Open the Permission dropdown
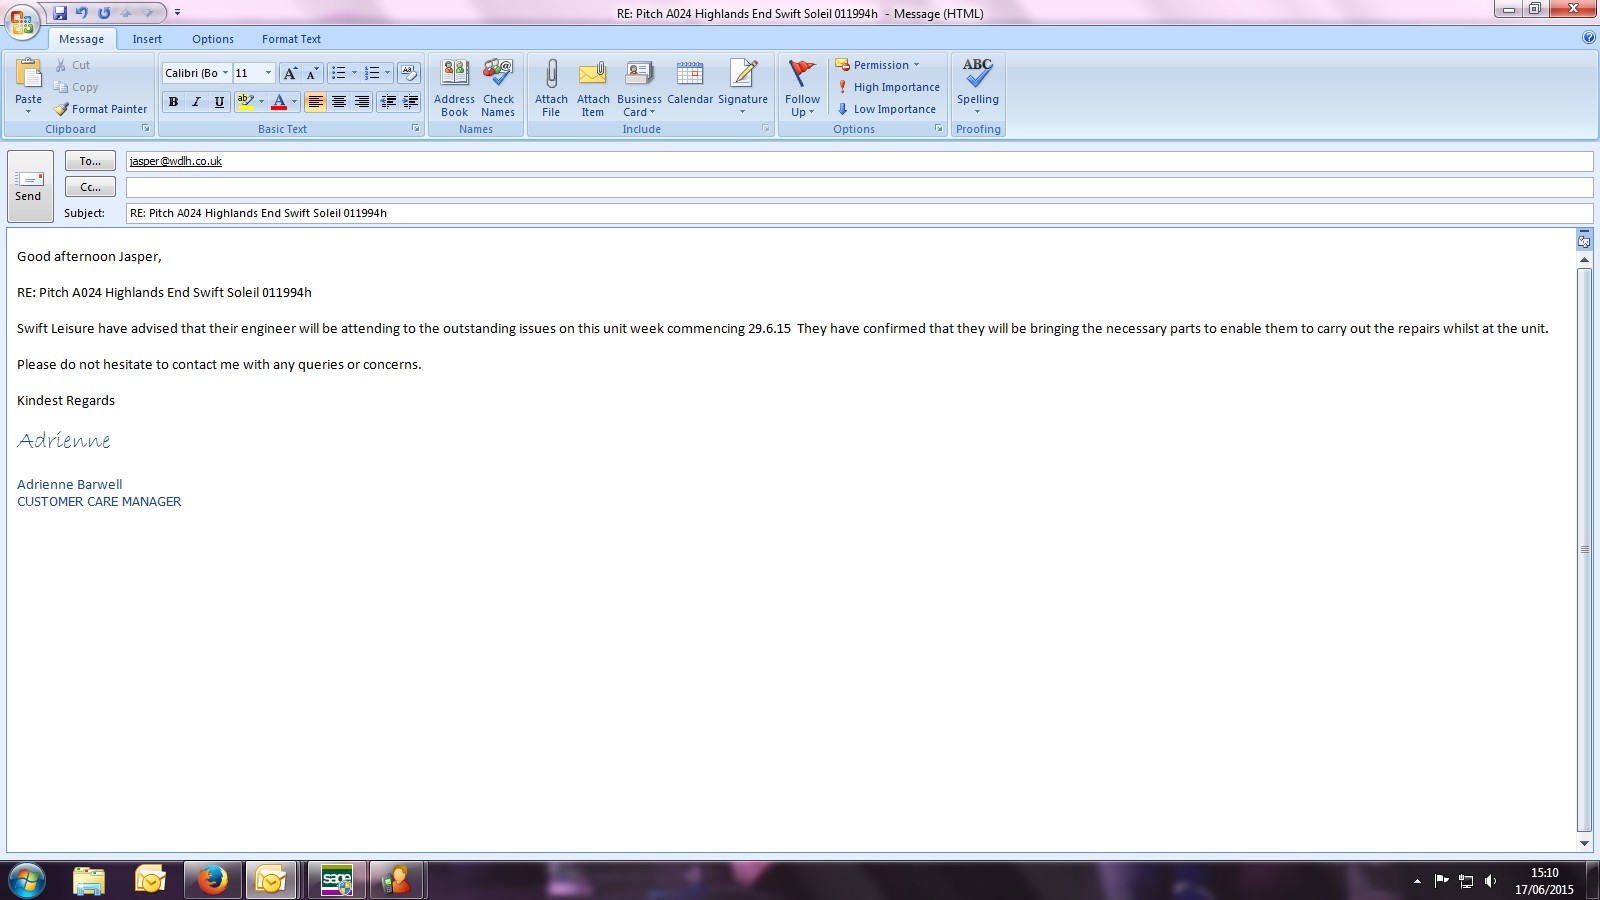 coord(878,65)
